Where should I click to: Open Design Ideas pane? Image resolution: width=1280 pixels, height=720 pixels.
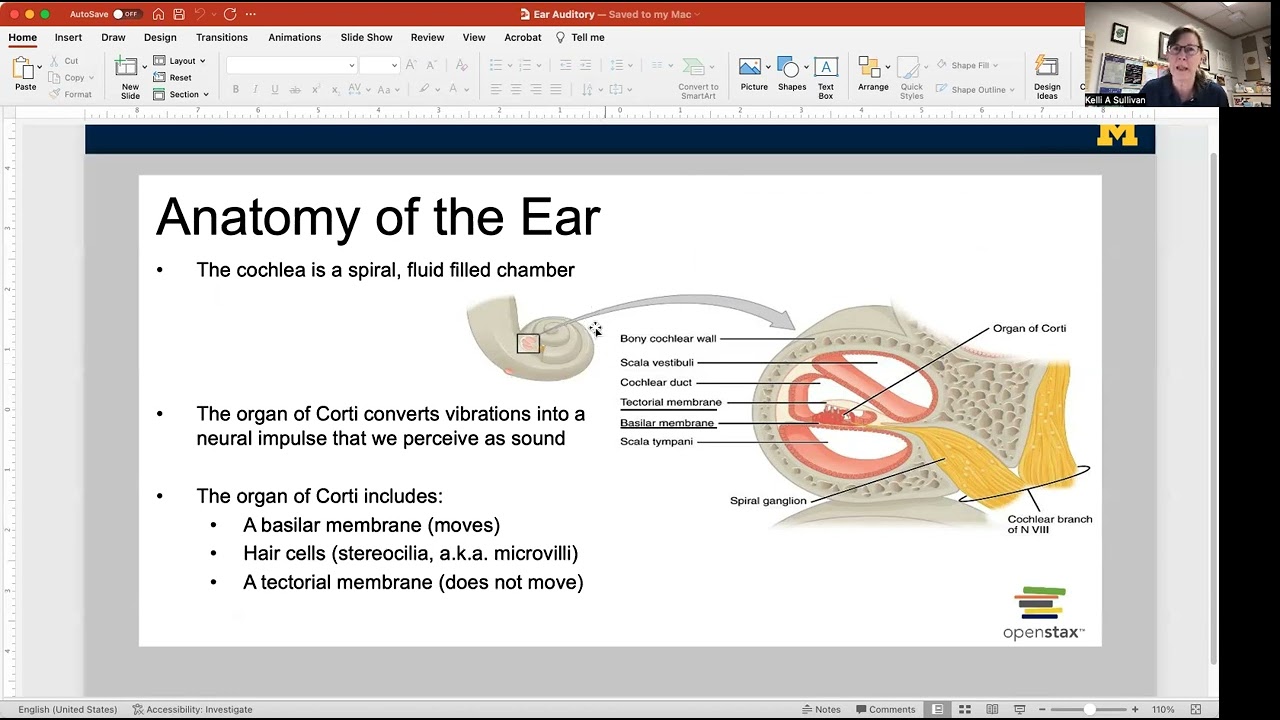[1047, 77]
